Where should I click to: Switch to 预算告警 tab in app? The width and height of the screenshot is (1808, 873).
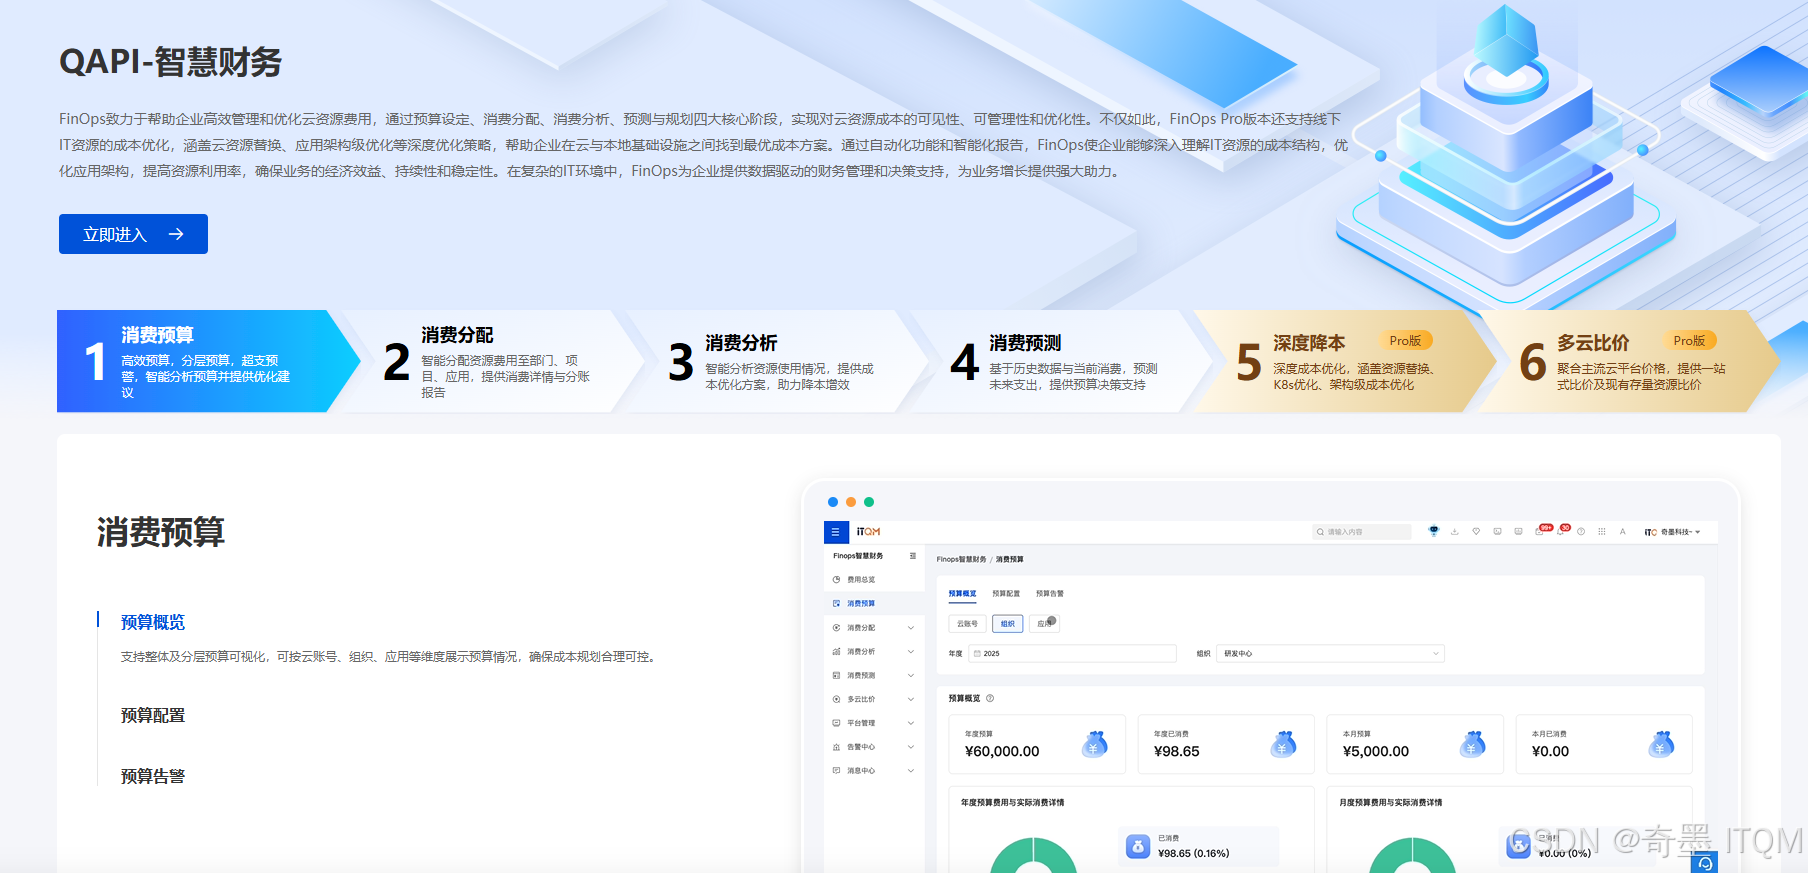point(1050,594)
